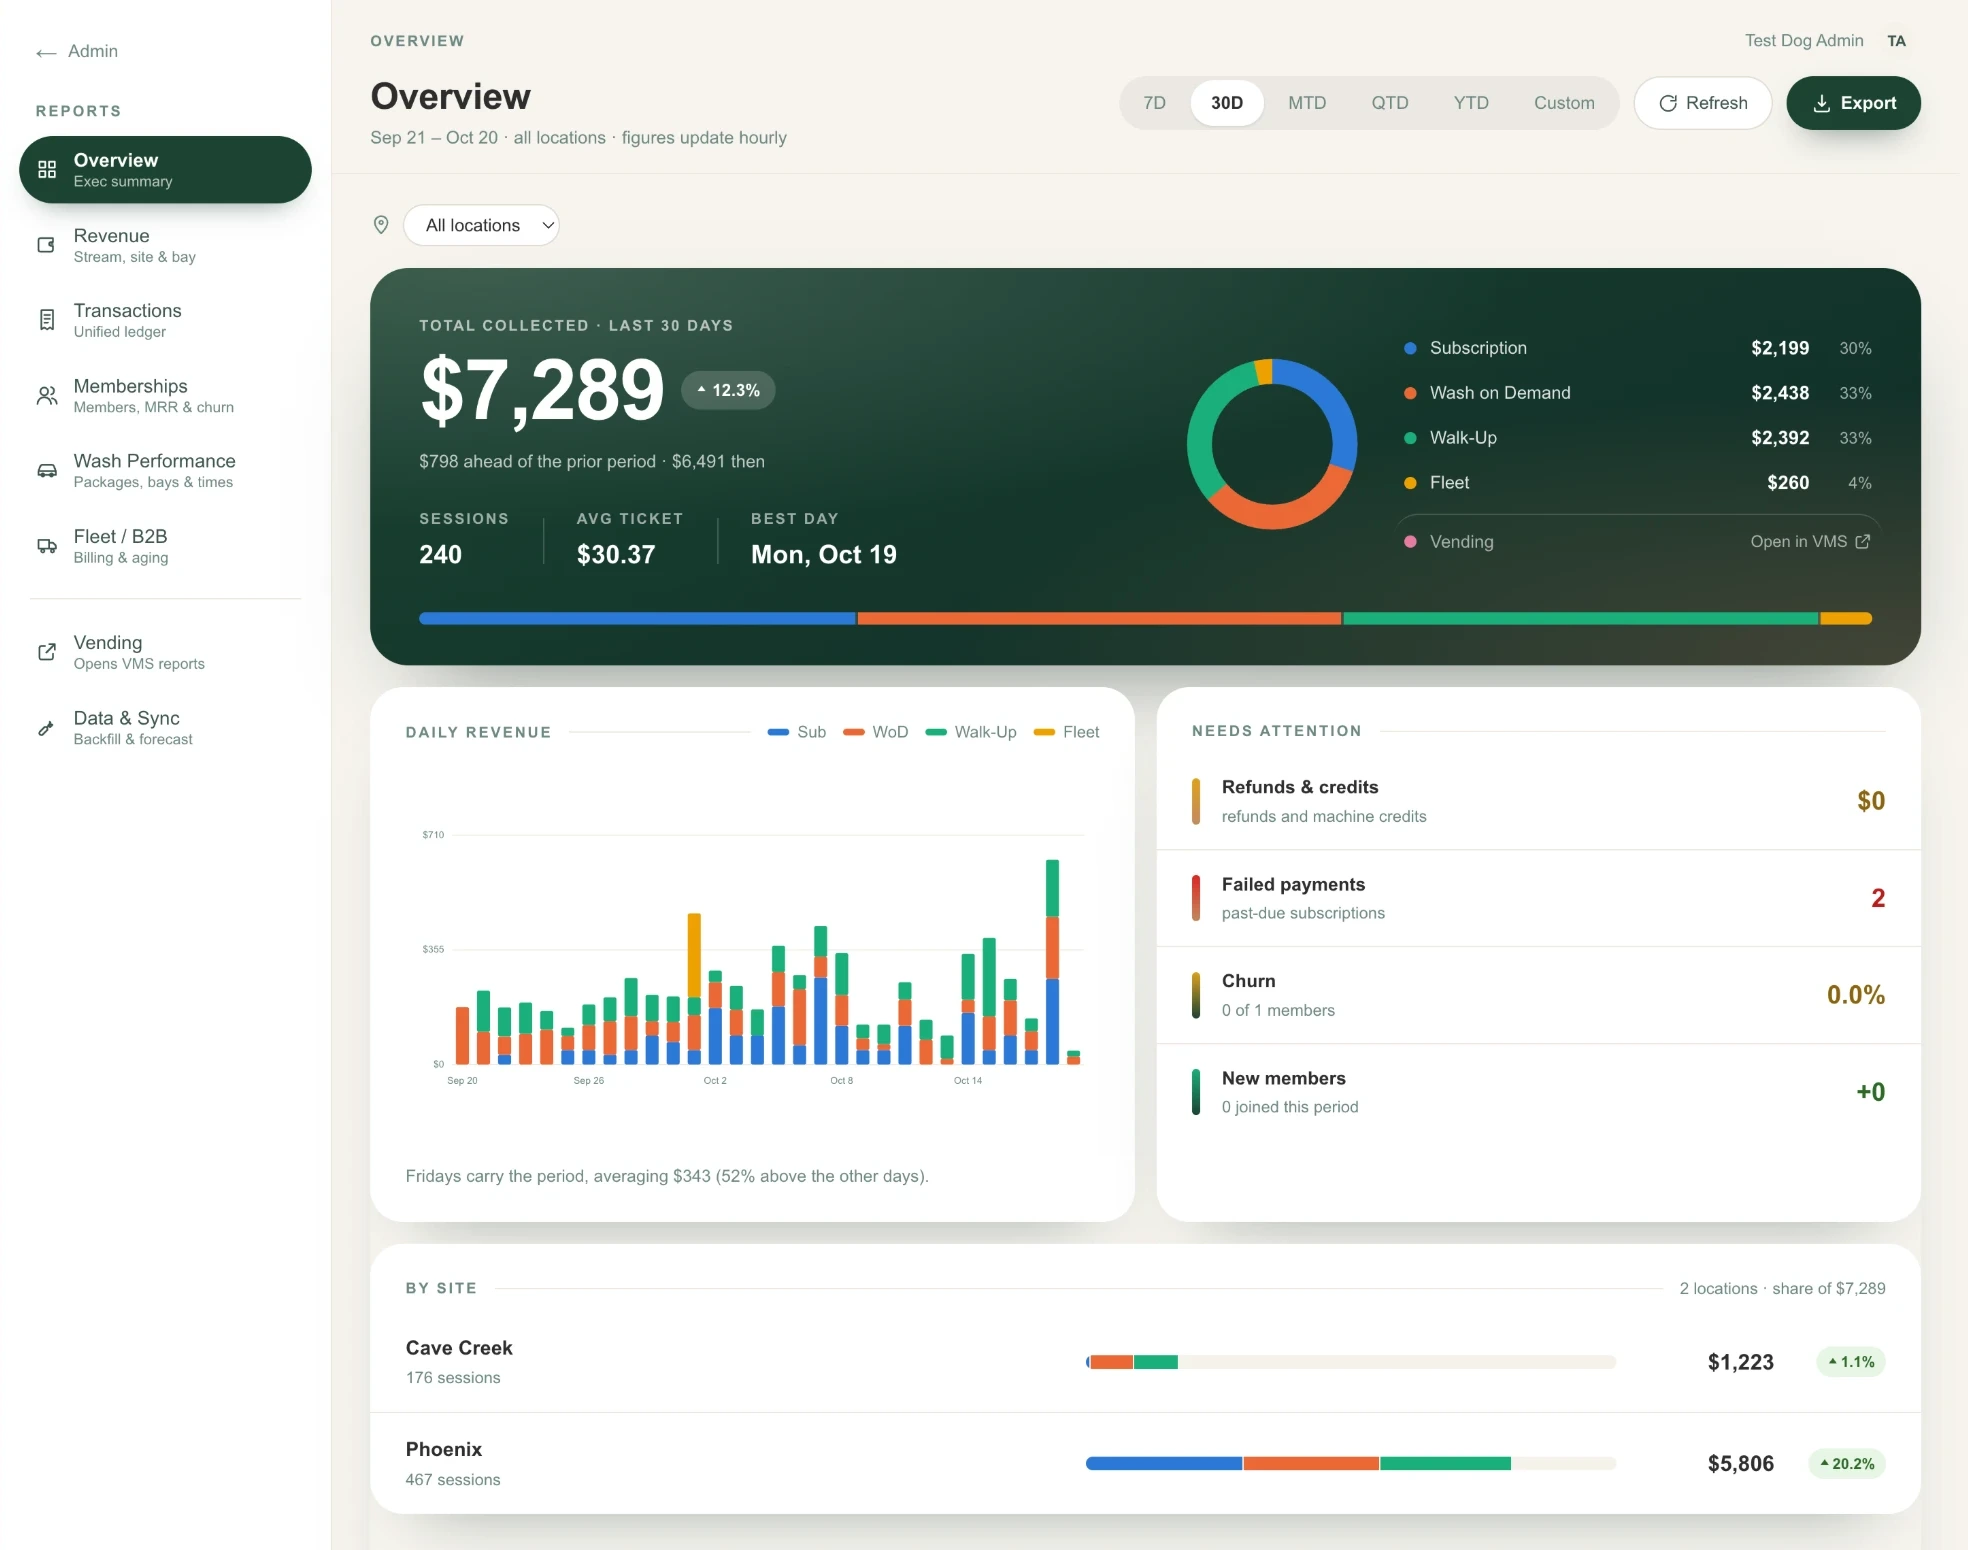Click the revenue donut chart
1968x1550 pixels.
[x=1272, y=444]
